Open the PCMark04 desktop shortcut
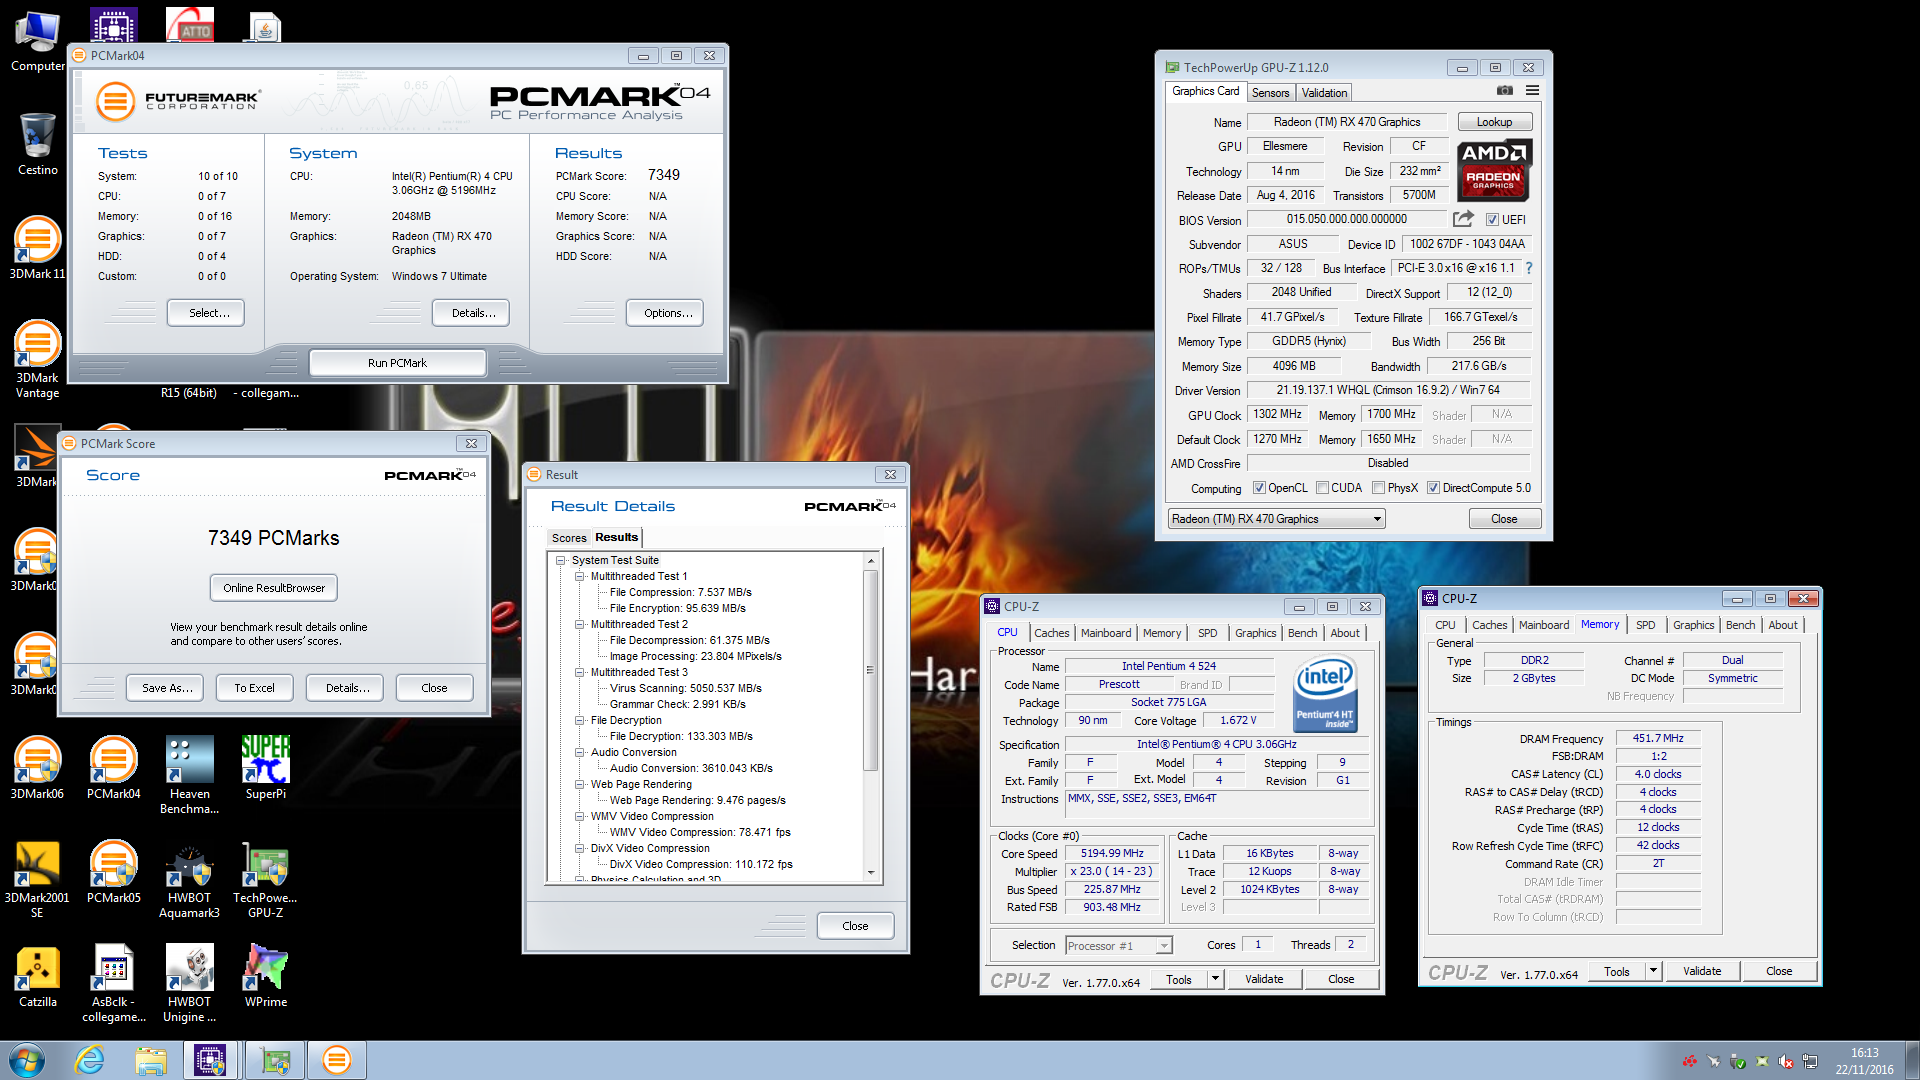This screenshot has height=1080, width=1920. tap(113, 768)
